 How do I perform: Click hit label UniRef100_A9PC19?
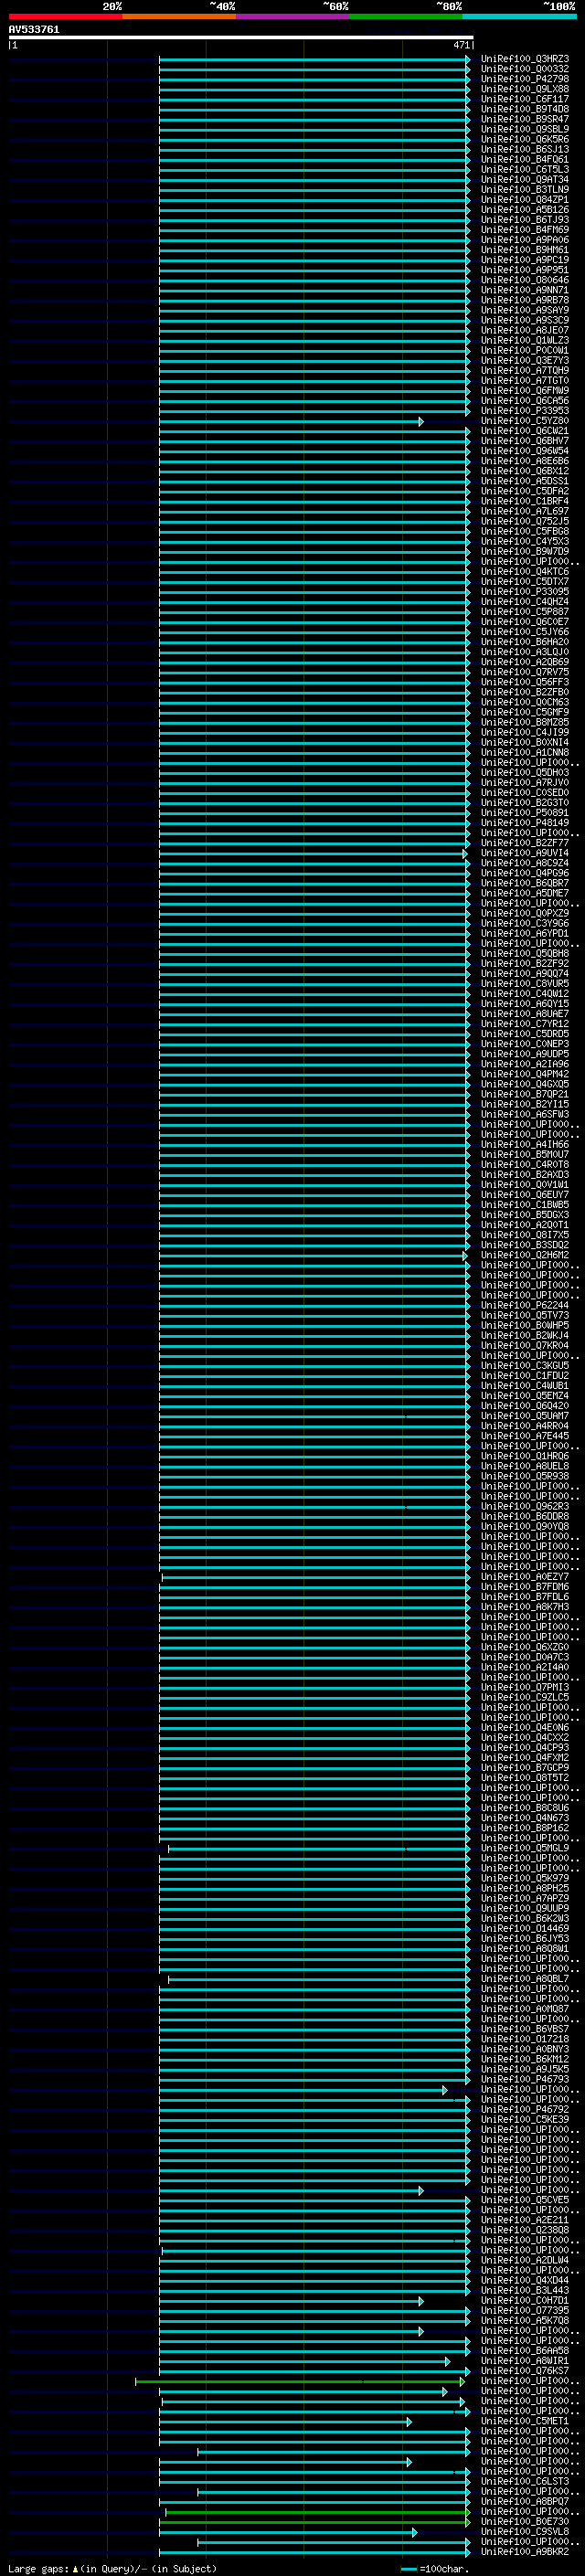pos(524,260)
